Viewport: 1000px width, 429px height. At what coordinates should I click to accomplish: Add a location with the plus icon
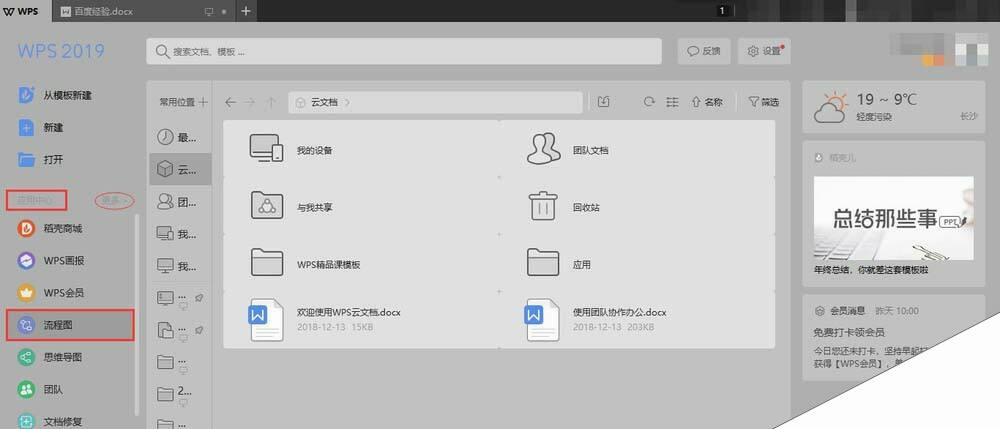203,102
